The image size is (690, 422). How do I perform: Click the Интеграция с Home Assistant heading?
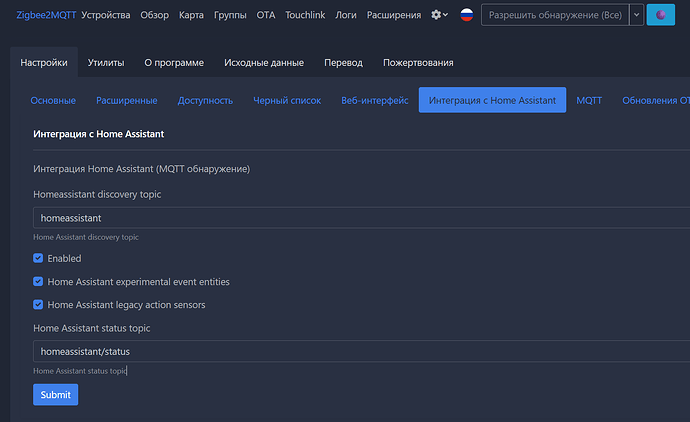point(99,134)
